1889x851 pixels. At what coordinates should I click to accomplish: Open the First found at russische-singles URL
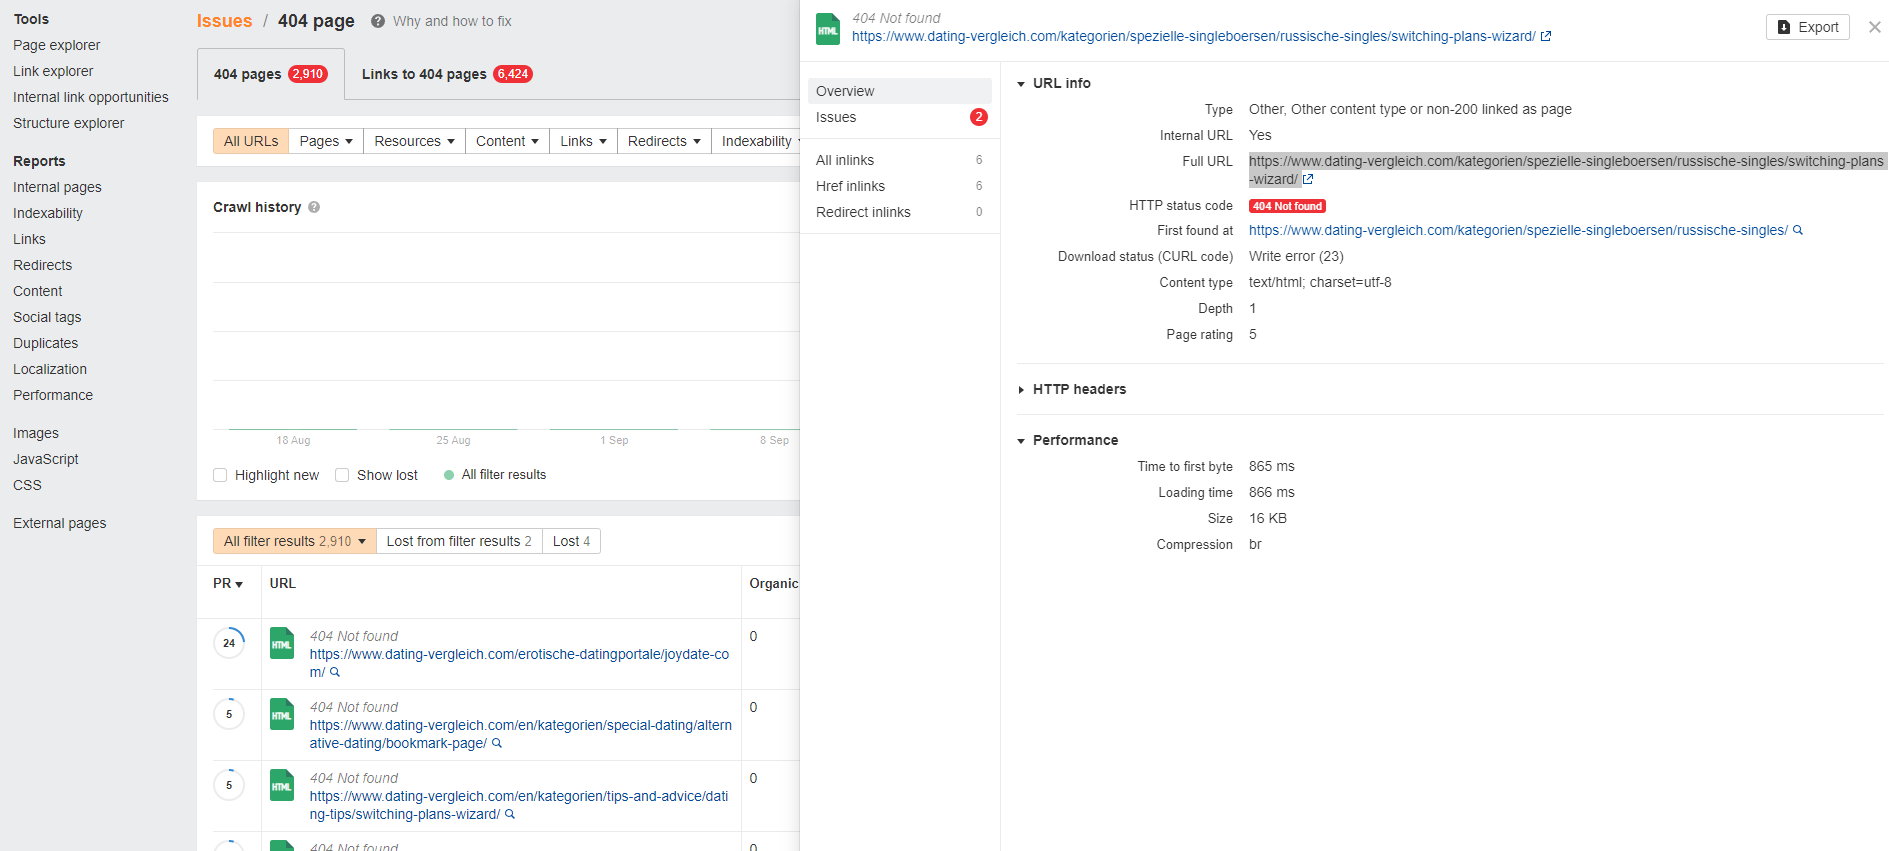point(1518,230)
